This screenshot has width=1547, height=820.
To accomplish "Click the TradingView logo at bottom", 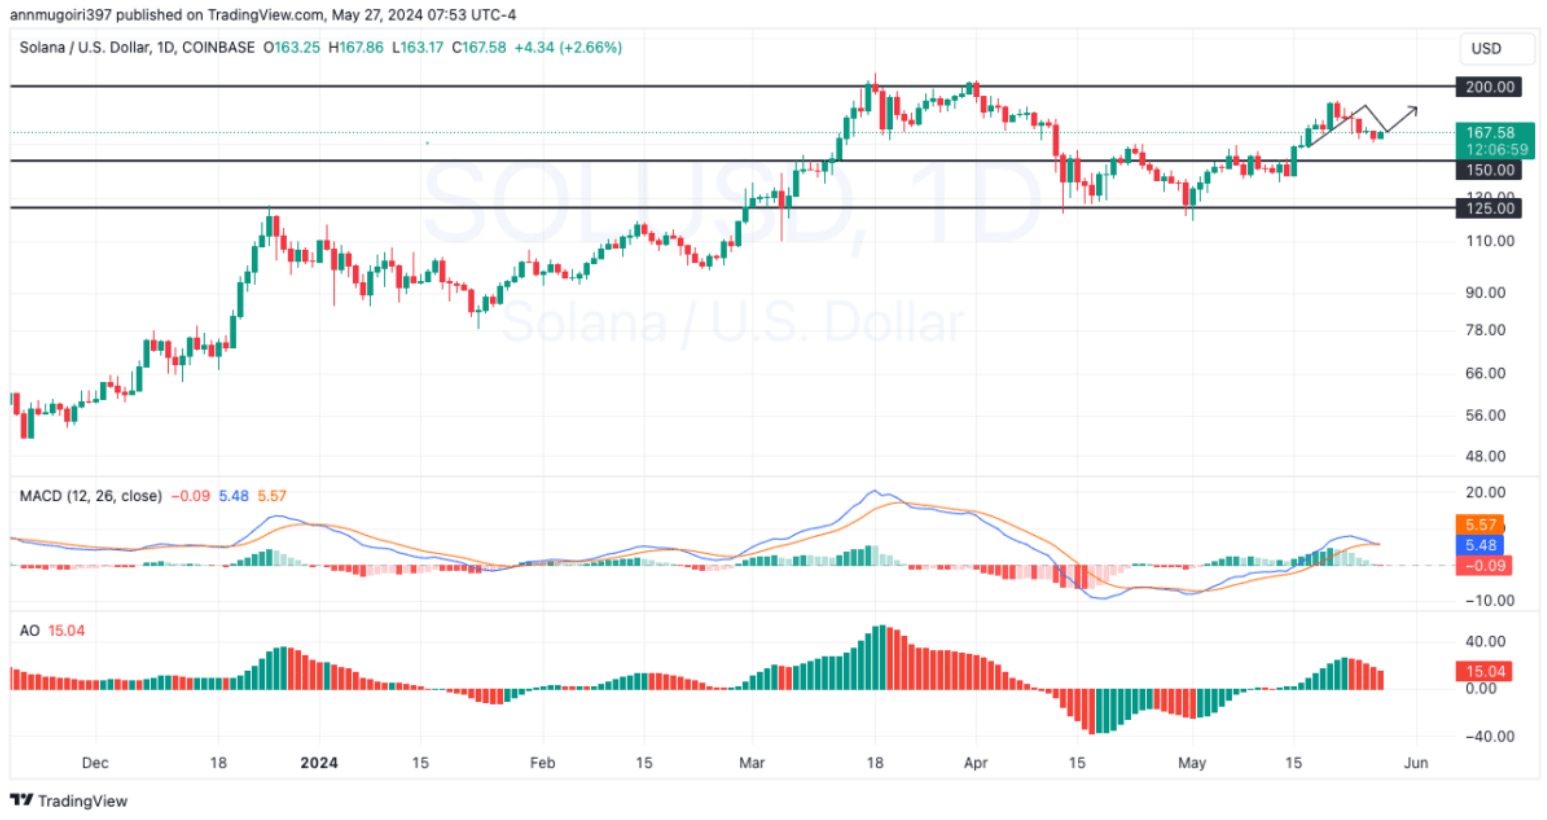I will click(x=69, y=801).
